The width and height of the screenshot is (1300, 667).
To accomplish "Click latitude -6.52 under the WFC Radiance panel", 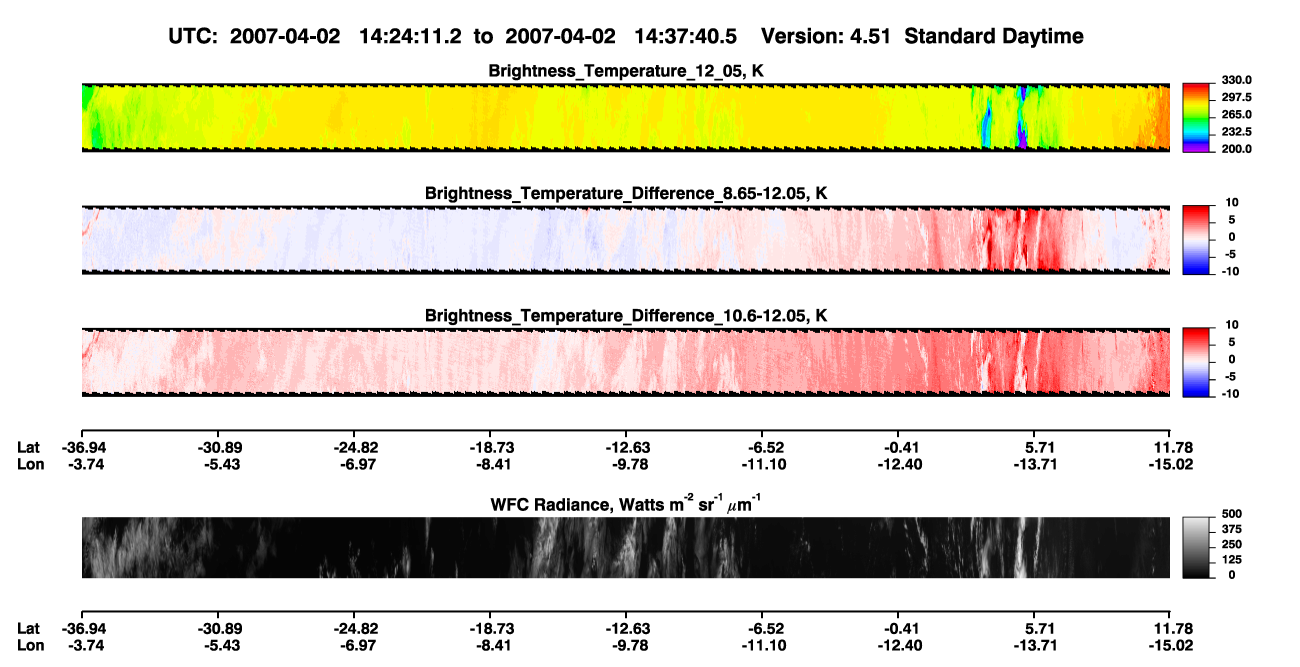I will 762,629.
